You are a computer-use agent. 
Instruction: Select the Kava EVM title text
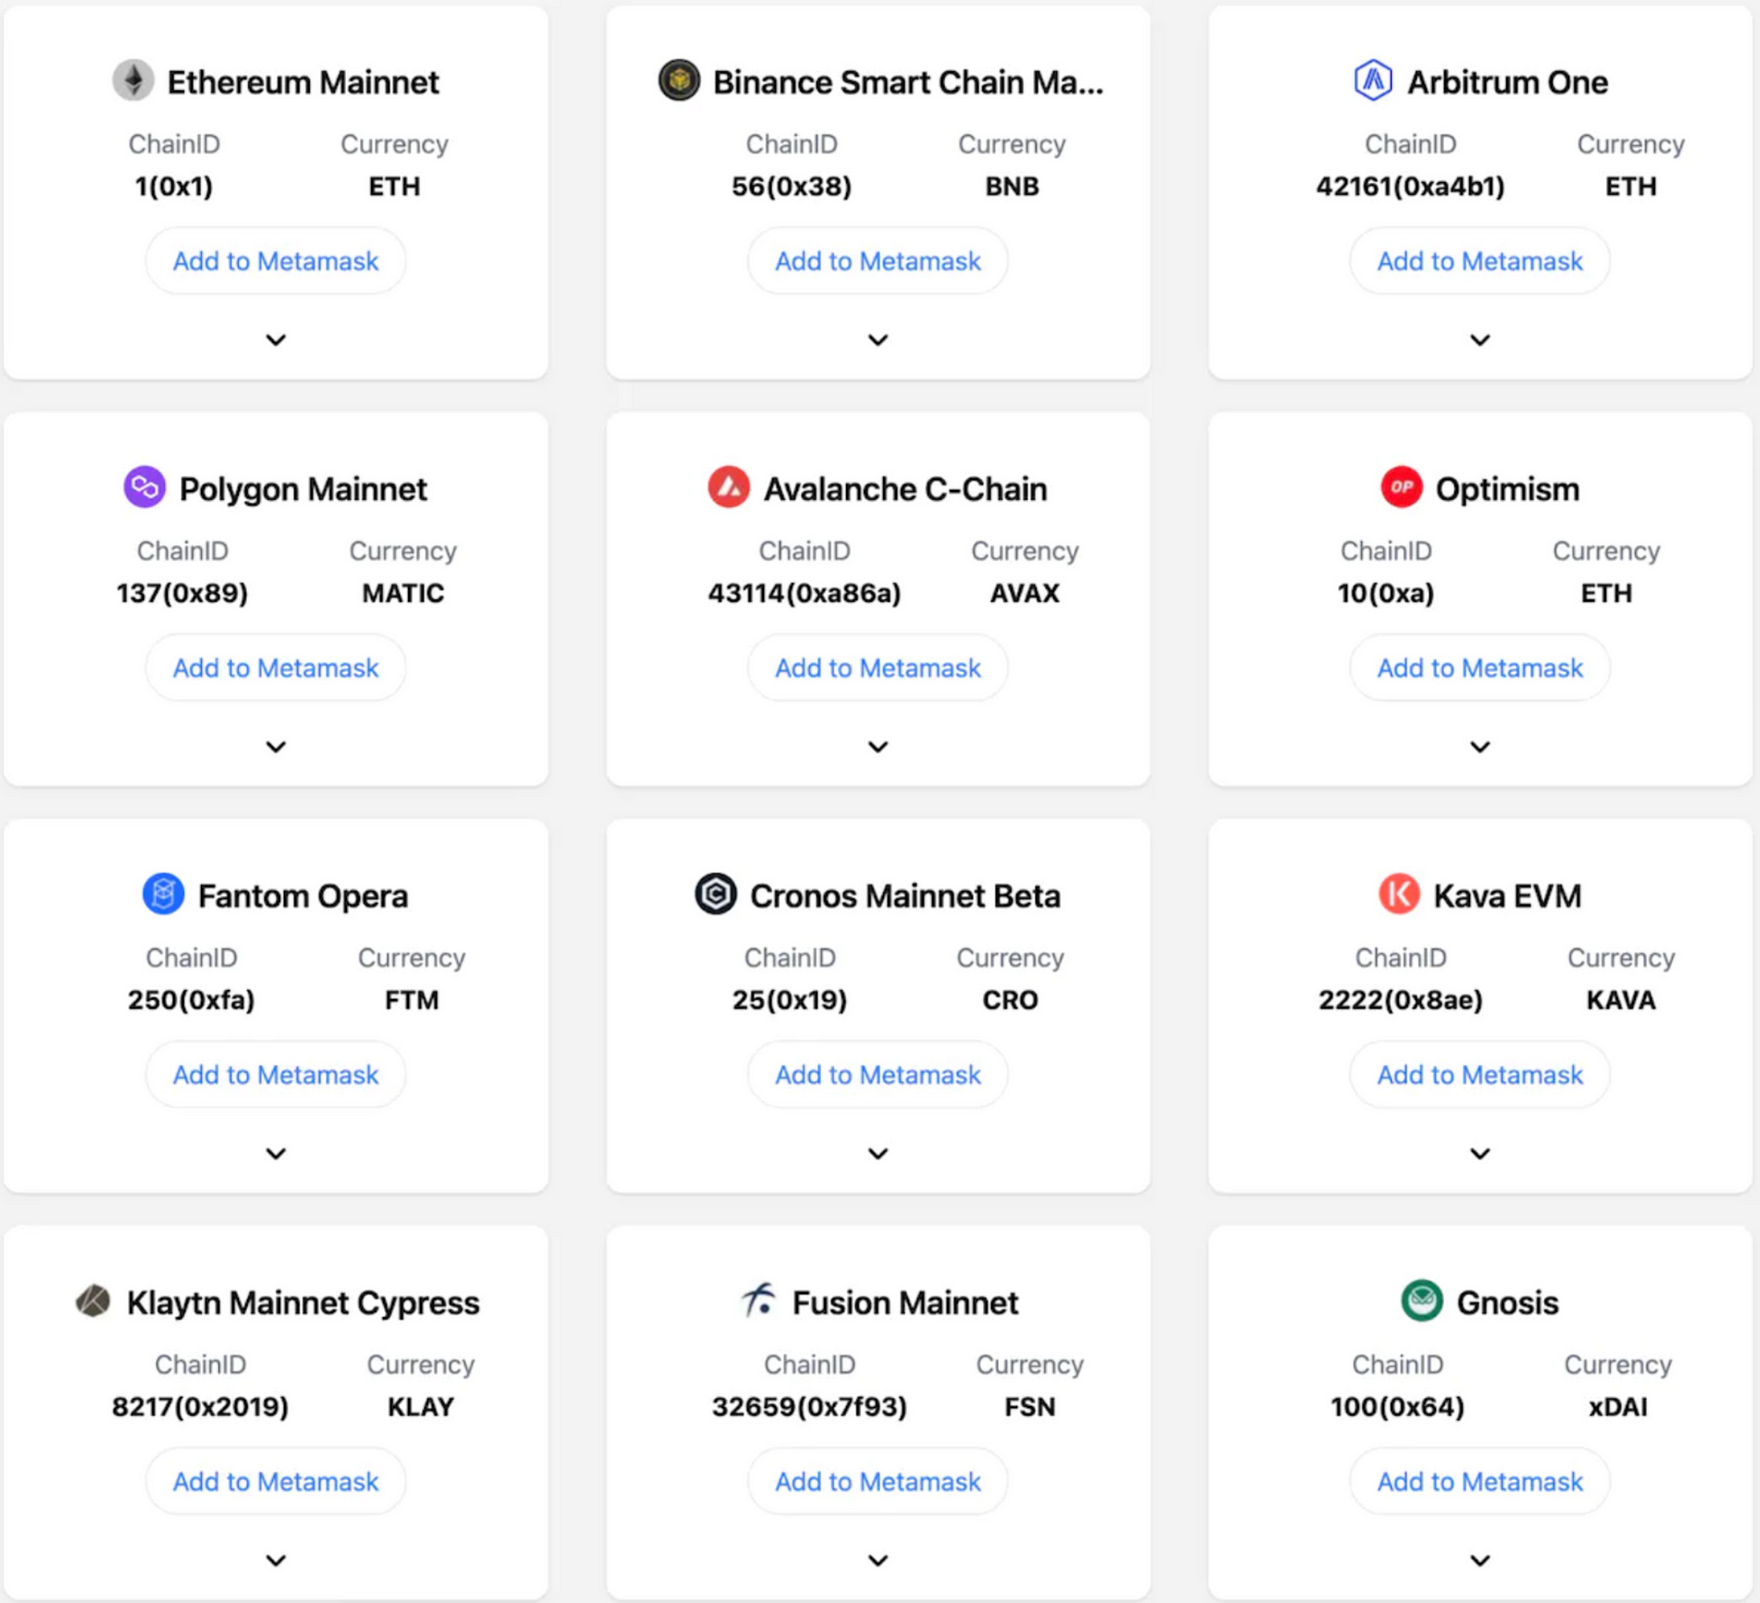1508,896
